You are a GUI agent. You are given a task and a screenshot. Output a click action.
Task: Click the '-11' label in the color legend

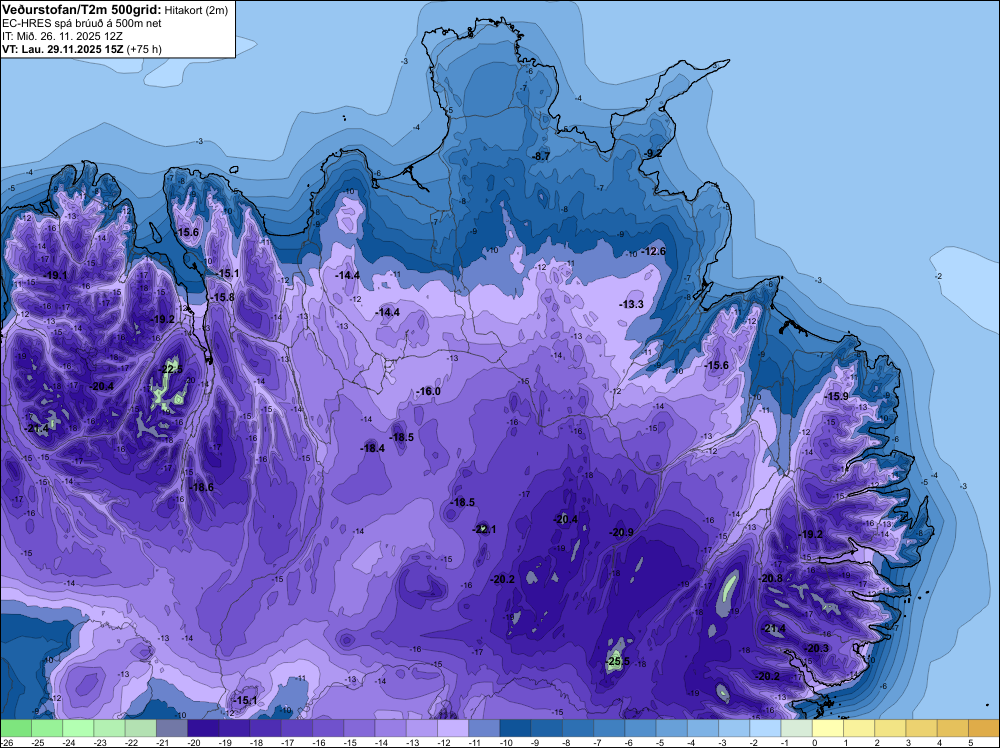click(x=477, y=742)
